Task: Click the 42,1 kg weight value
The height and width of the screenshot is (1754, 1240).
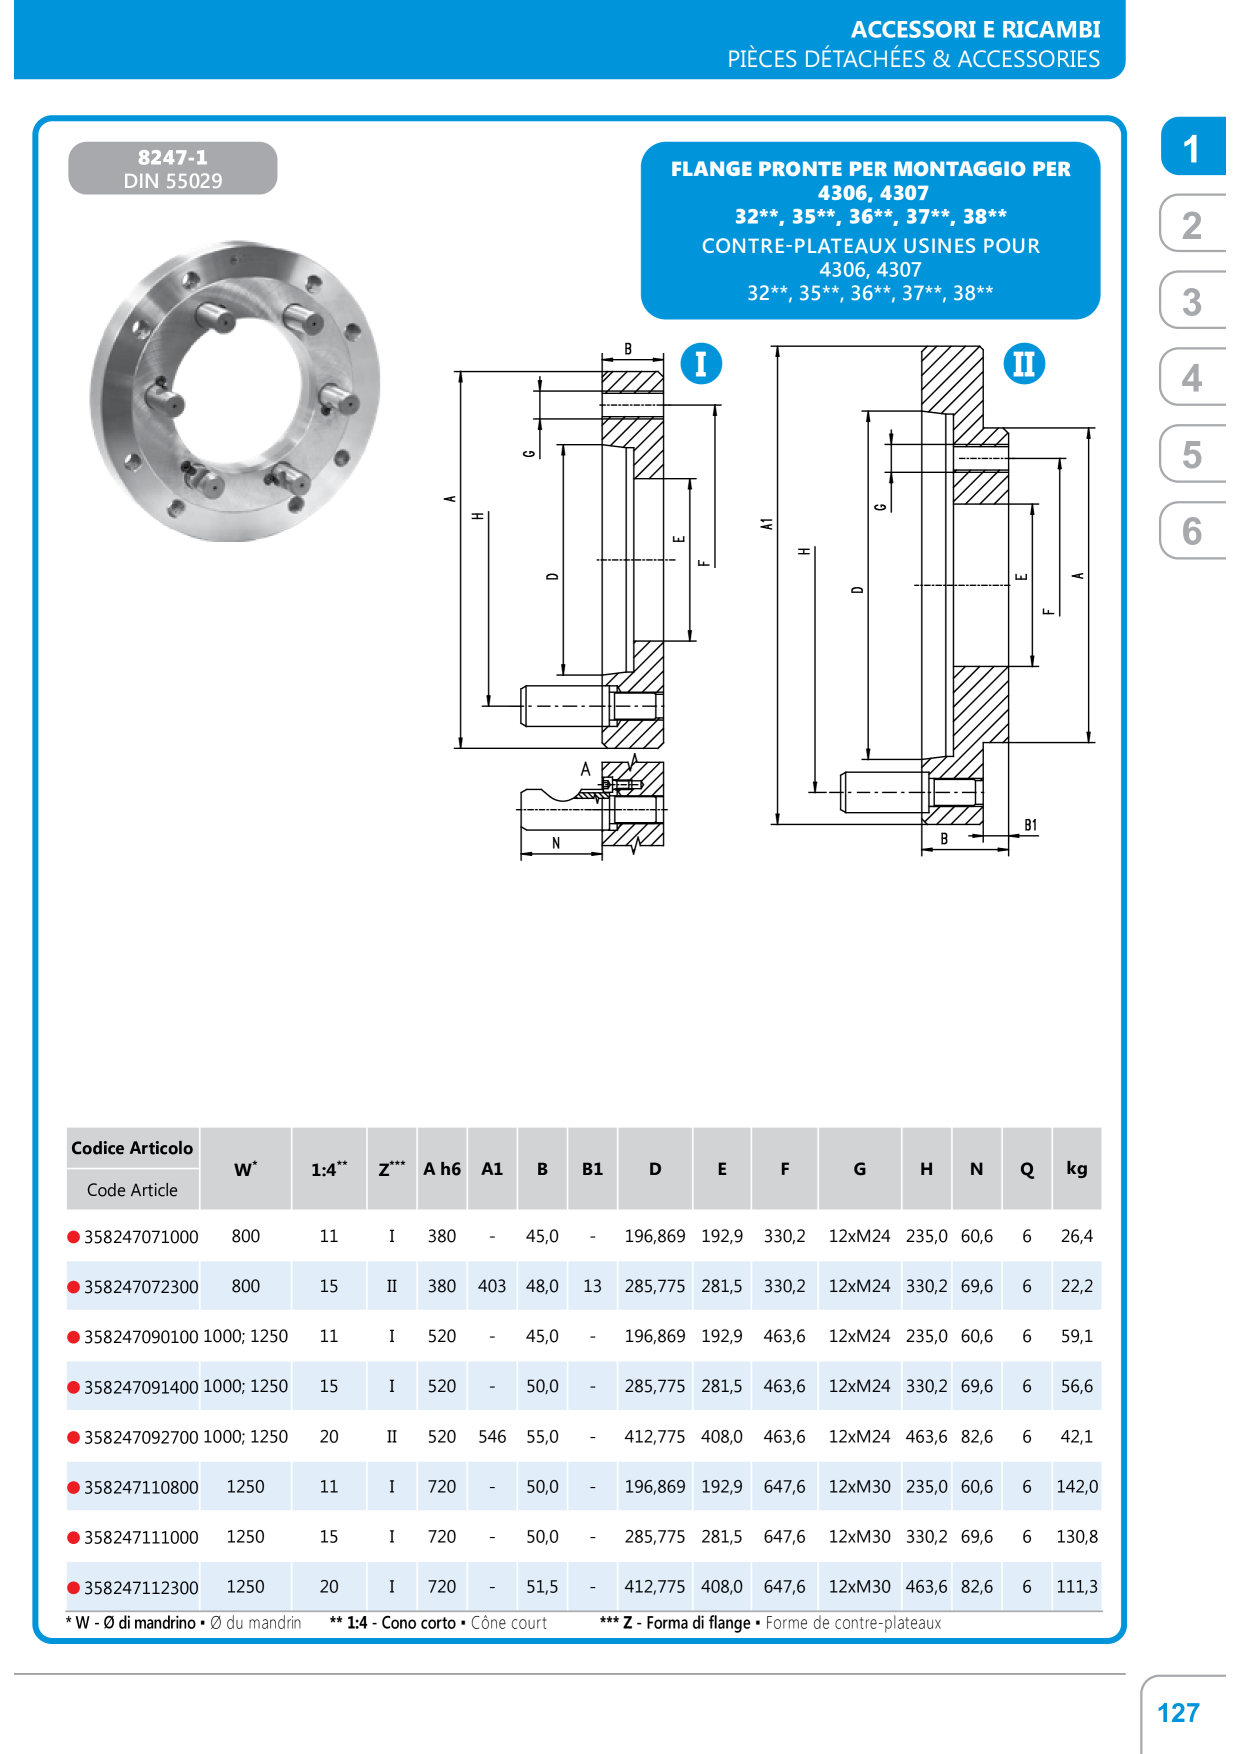Action: click(x=1077, y=1436)
